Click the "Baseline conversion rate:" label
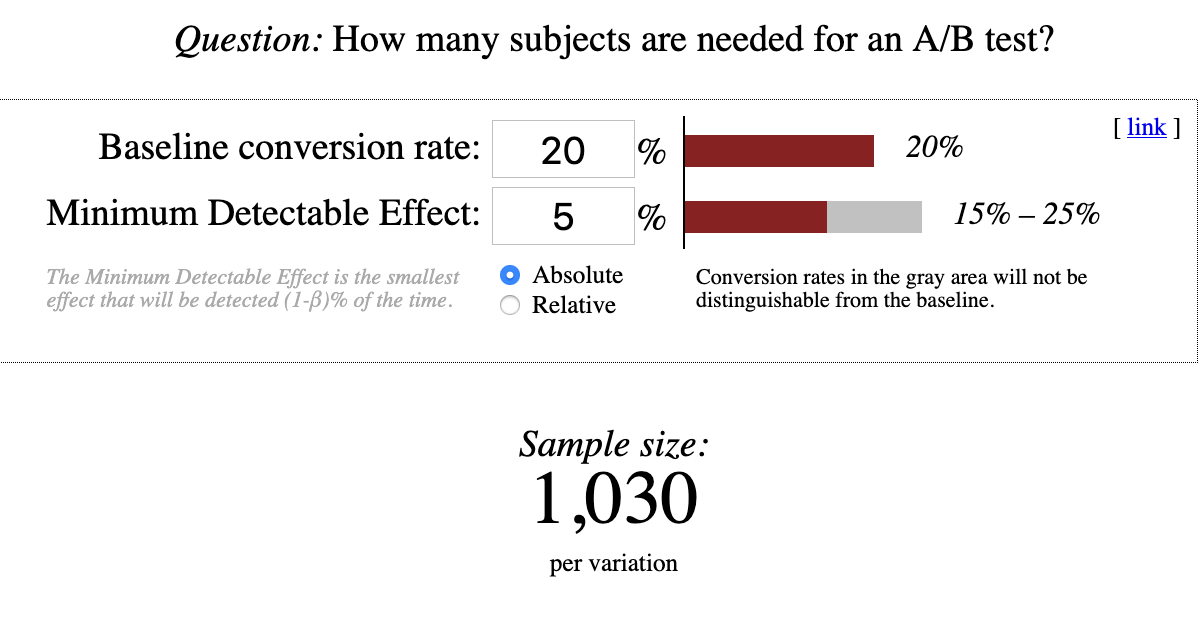The image size is (1200, 630). [x=289, y=148]
